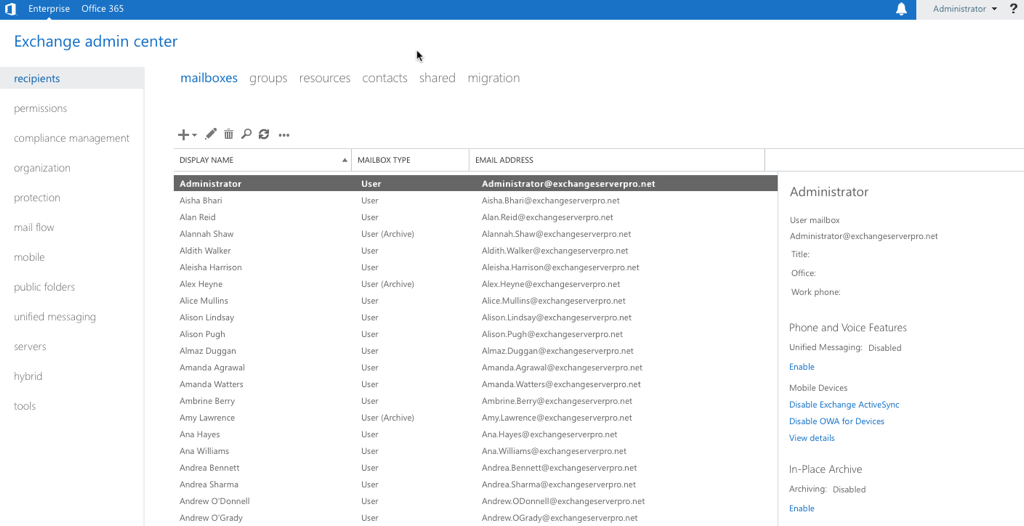Image resolution: width=1024 pixels, height=526 pixels.
Task: Open mail flow section
Action: tap(34, 227)
